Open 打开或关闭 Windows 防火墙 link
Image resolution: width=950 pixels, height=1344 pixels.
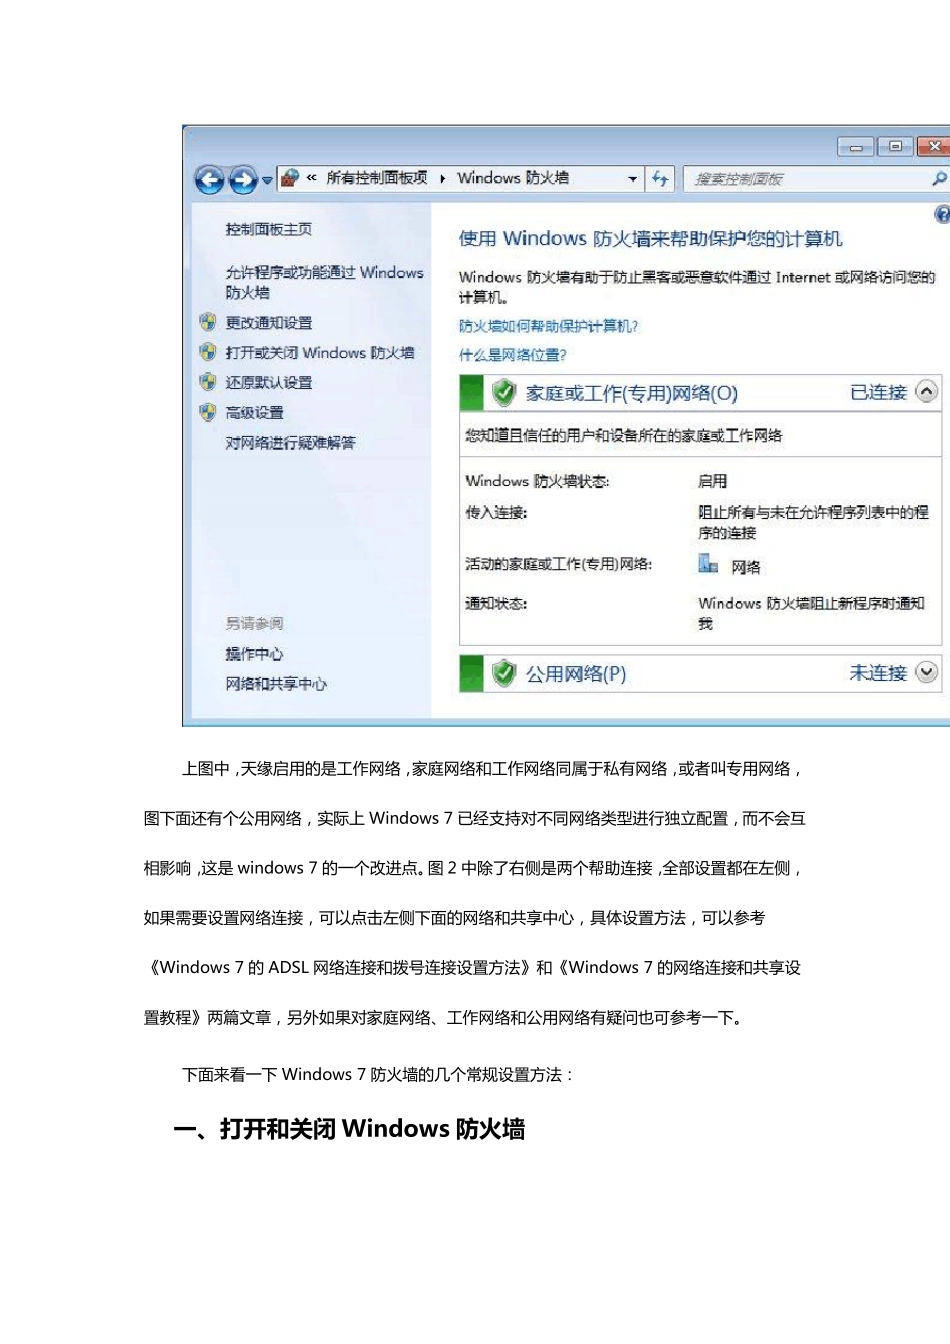(x=319, y=353)
